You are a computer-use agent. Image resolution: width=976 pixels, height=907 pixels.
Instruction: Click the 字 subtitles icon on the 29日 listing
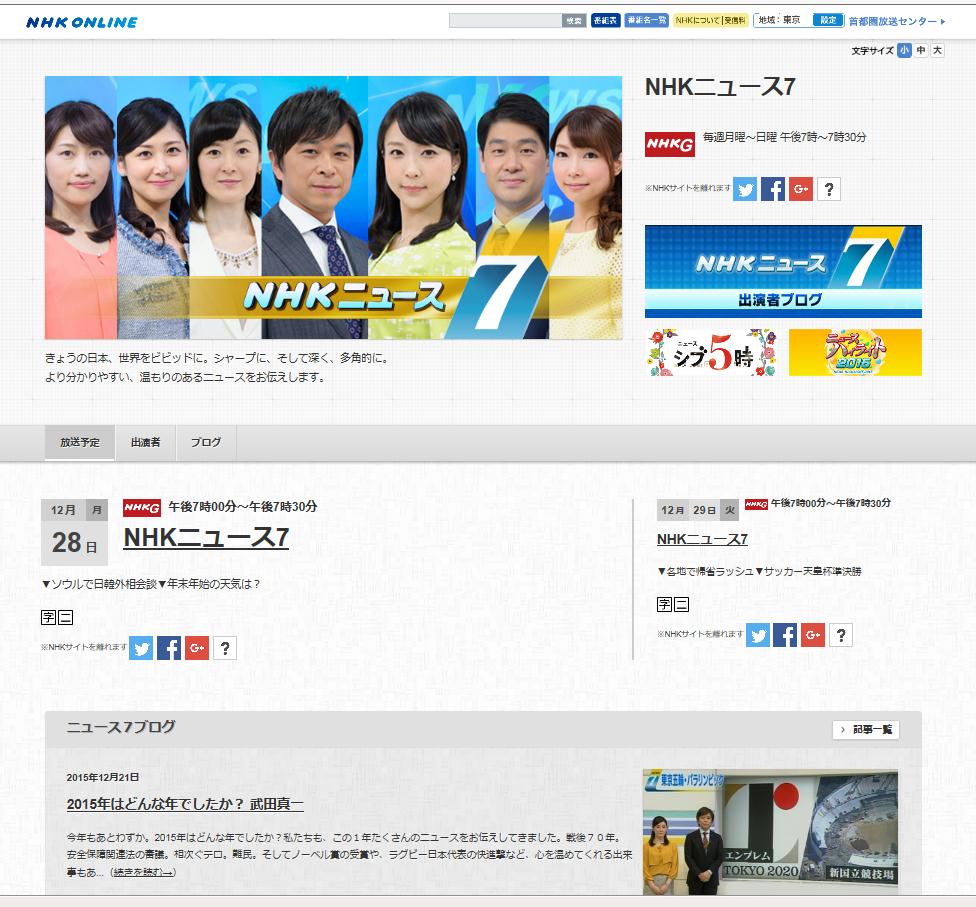[665, 604]
